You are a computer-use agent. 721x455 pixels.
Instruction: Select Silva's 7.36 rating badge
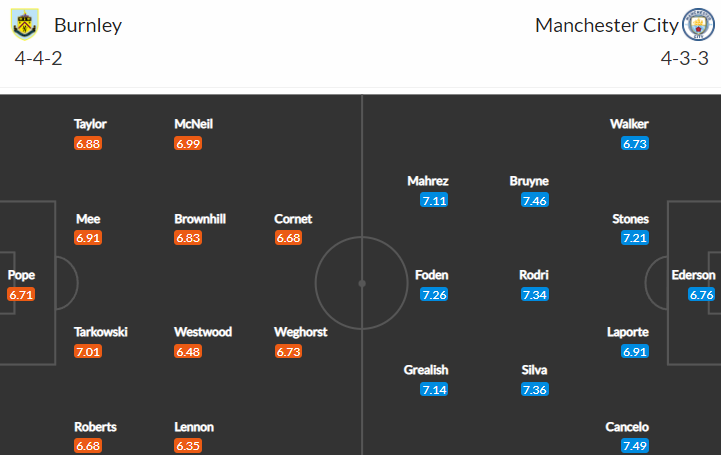(535, 389)
